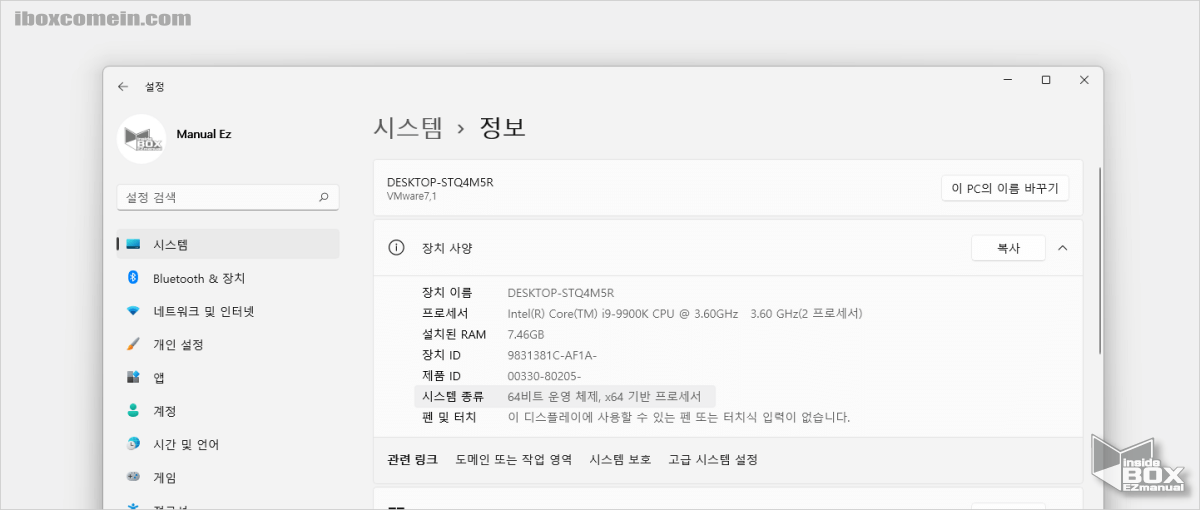This screenshot has height=510, width=1200.
Task: Click the 개인 설정 paintbrush icon
Action: (133, 344)
